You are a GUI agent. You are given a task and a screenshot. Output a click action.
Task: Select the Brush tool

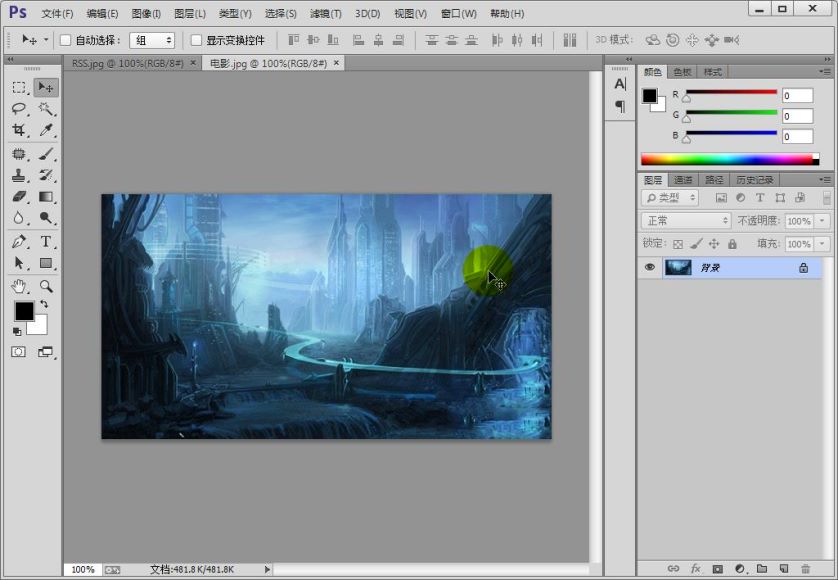[46, 154]
